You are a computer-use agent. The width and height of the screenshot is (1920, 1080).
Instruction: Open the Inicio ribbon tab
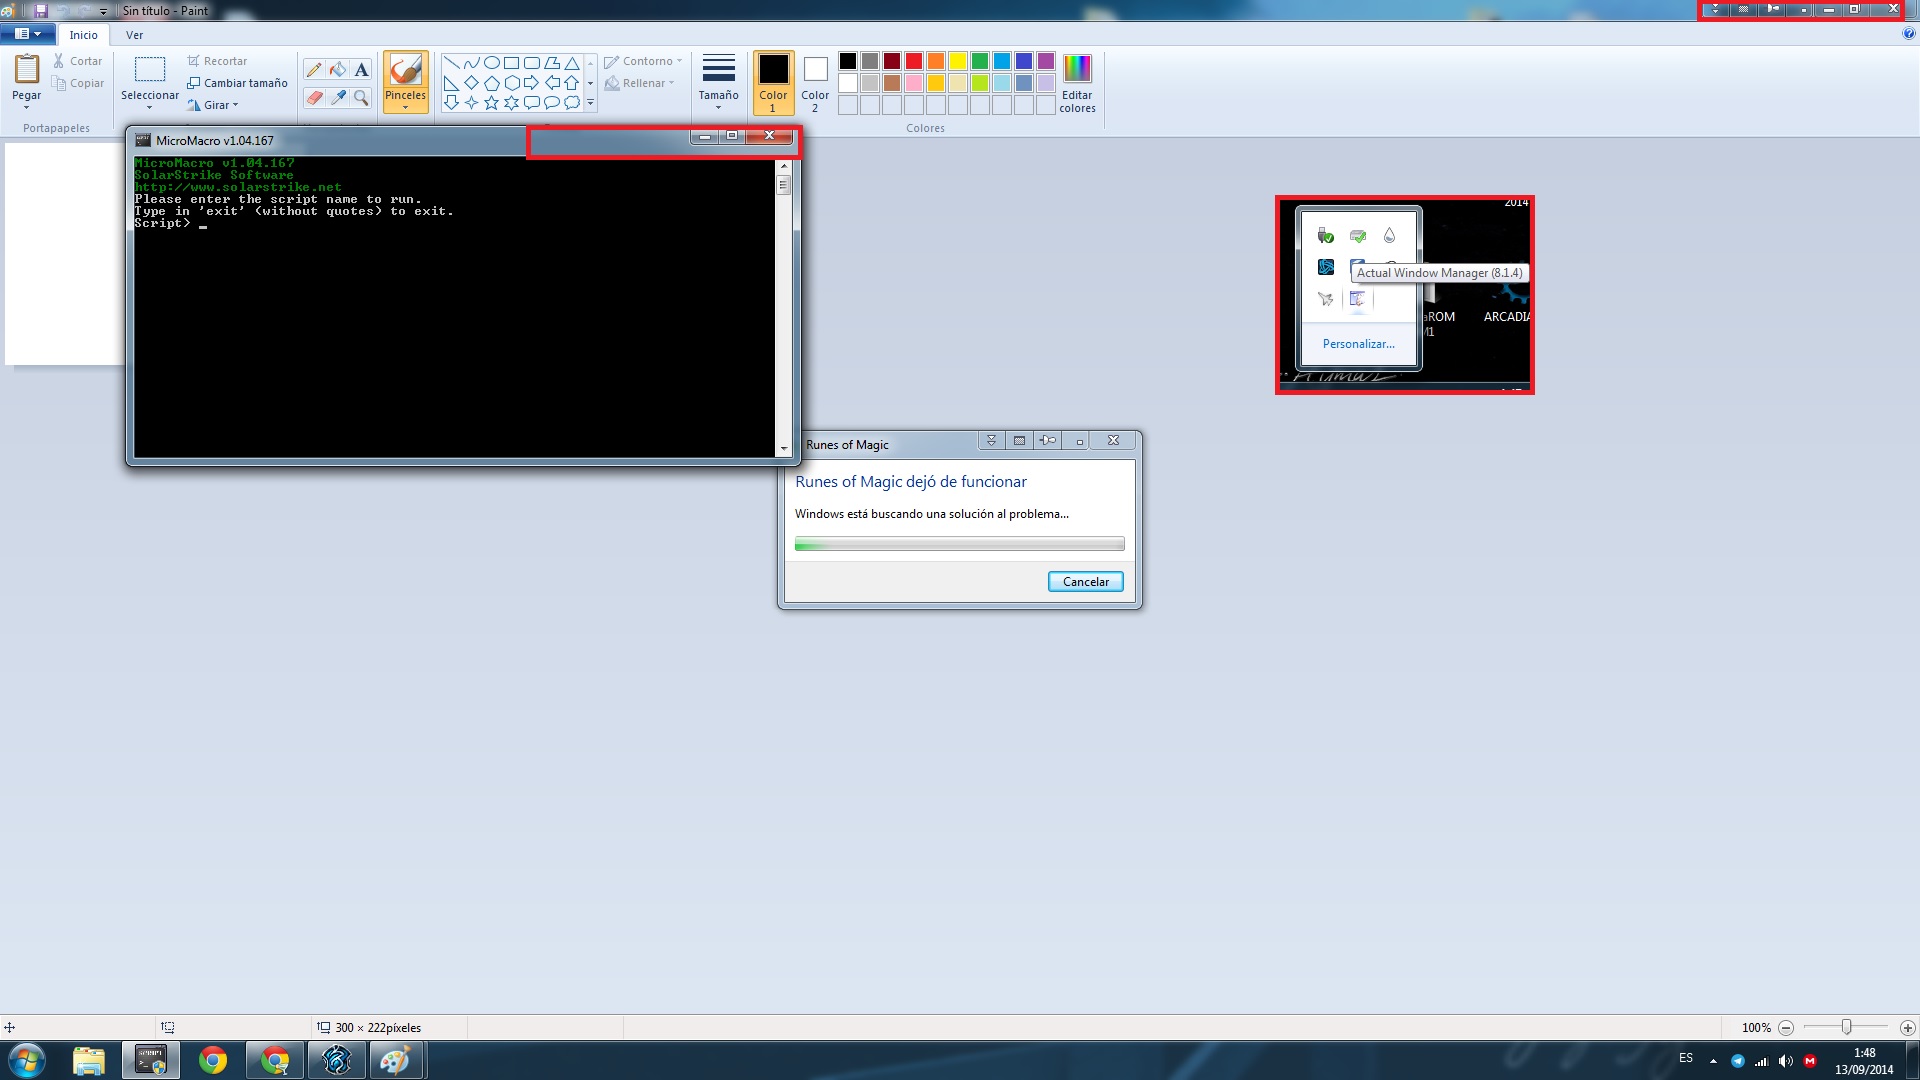click(x=83, y=35)
